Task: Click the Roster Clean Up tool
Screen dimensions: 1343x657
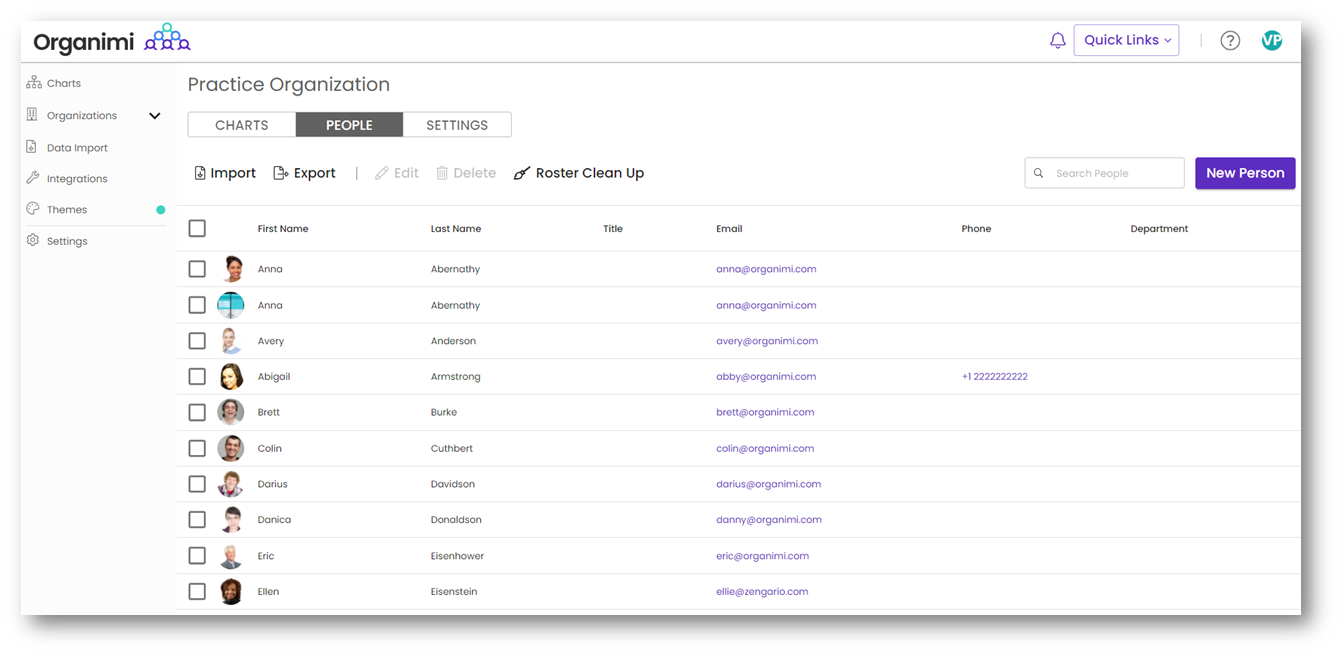Action: click(579, 173)
